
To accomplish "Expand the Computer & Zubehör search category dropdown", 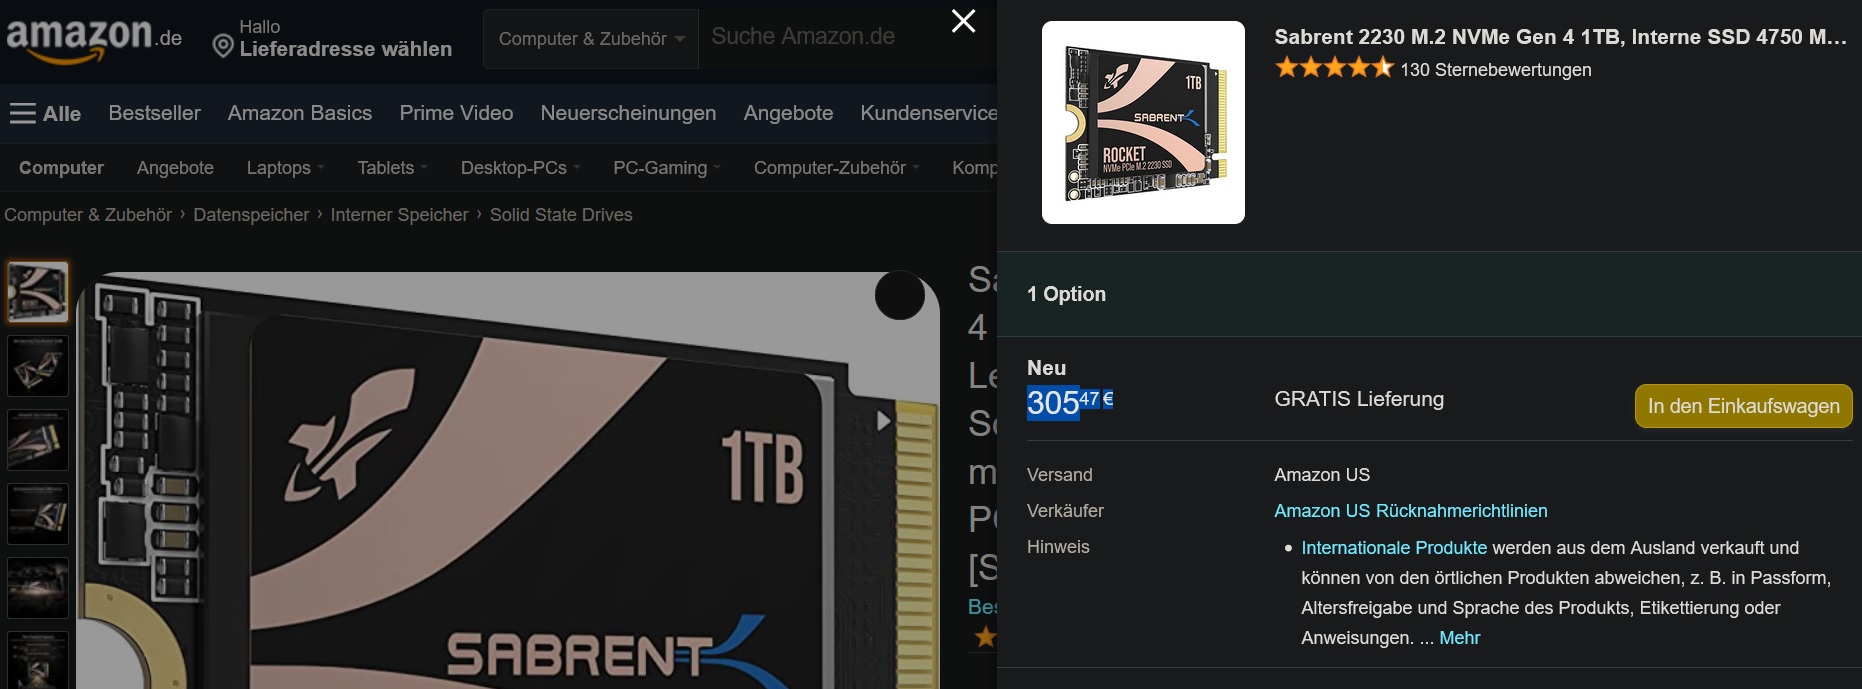I will coord(591,39).
